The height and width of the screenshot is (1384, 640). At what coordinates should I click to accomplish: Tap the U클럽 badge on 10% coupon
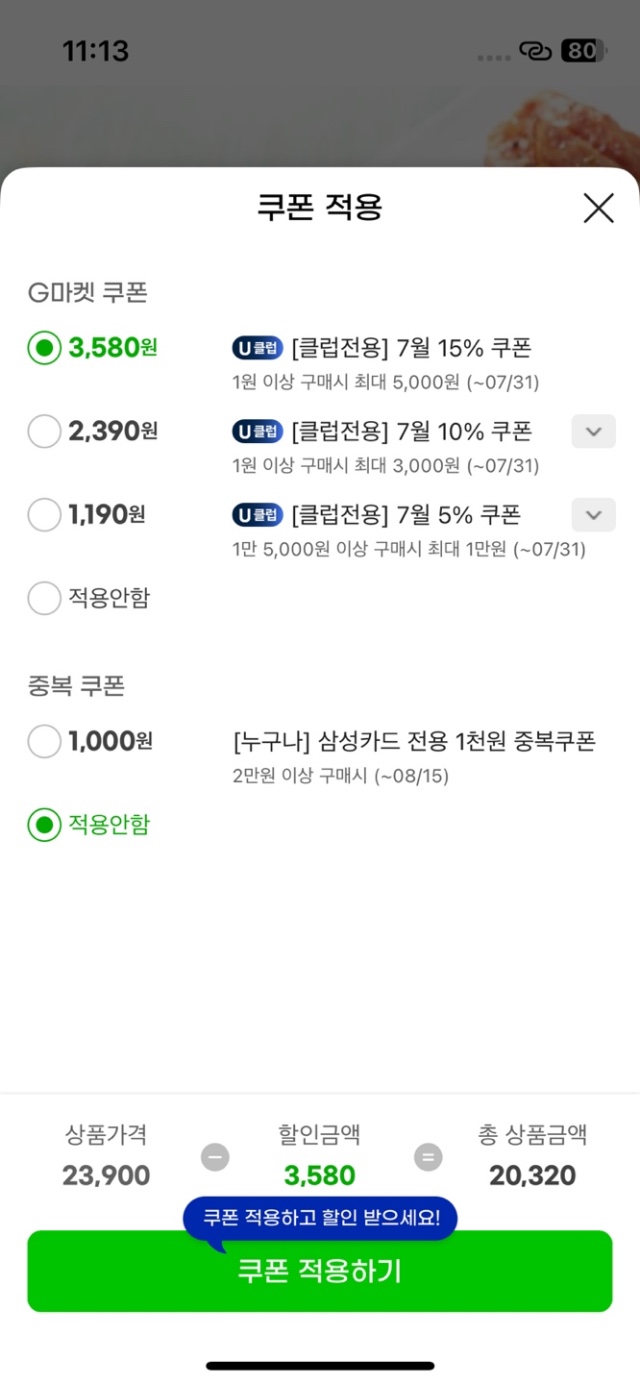pyautogui.click(x=257, y=432)
